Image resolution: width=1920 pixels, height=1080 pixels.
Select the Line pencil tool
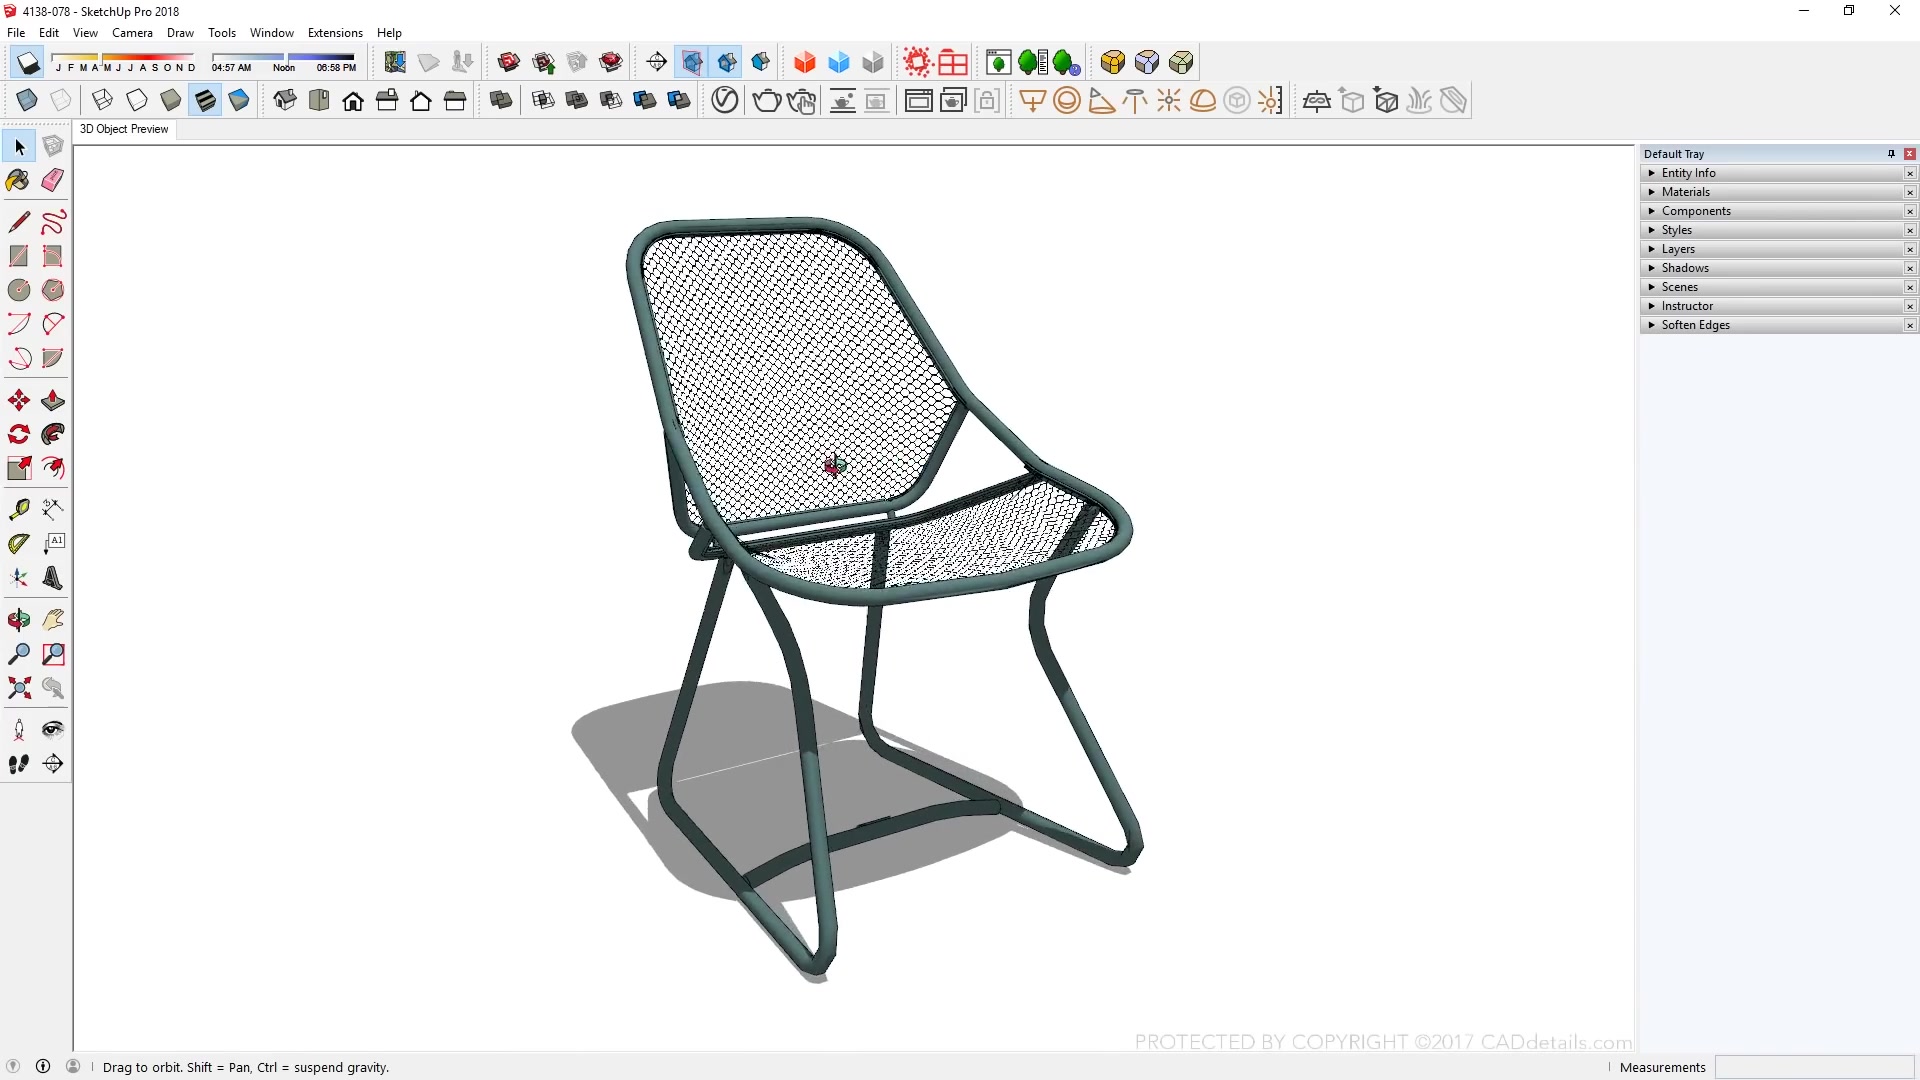[19, 221]
